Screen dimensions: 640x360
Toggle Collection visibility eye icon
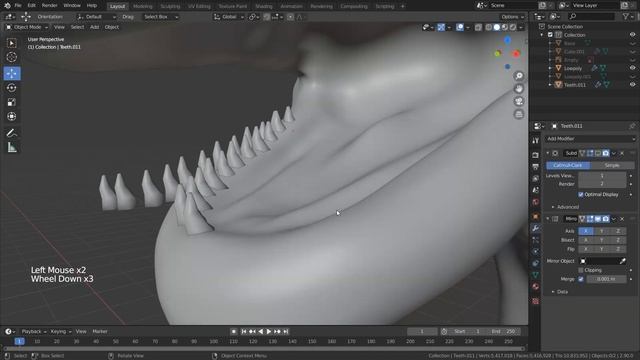coord(632,35)
